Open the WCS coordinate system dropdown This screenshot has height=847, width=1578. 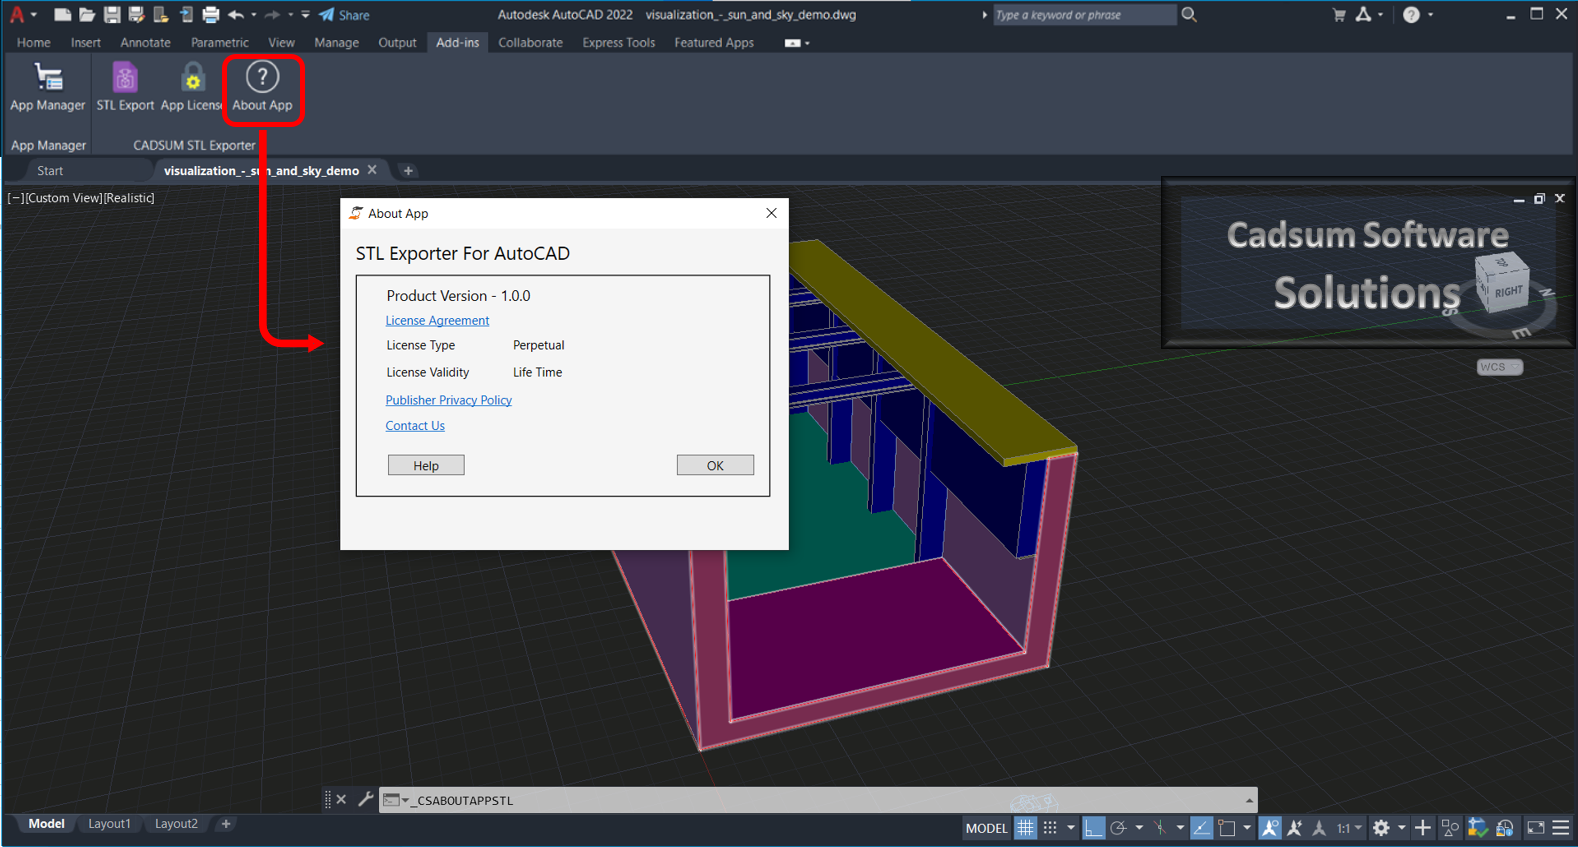(x=1499, y=367)
